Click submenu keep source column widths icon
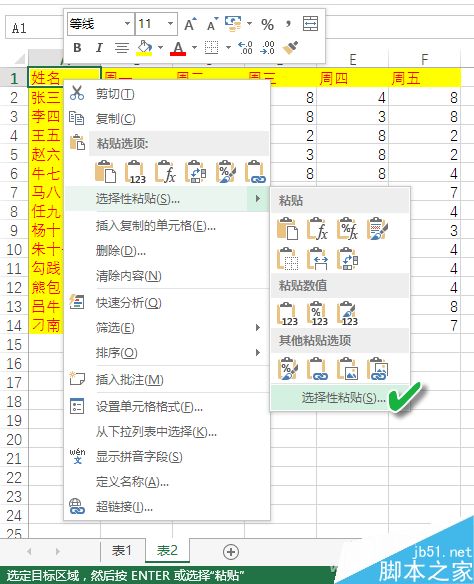This screenshot has width=474, height=584. [x=317, y=258]
